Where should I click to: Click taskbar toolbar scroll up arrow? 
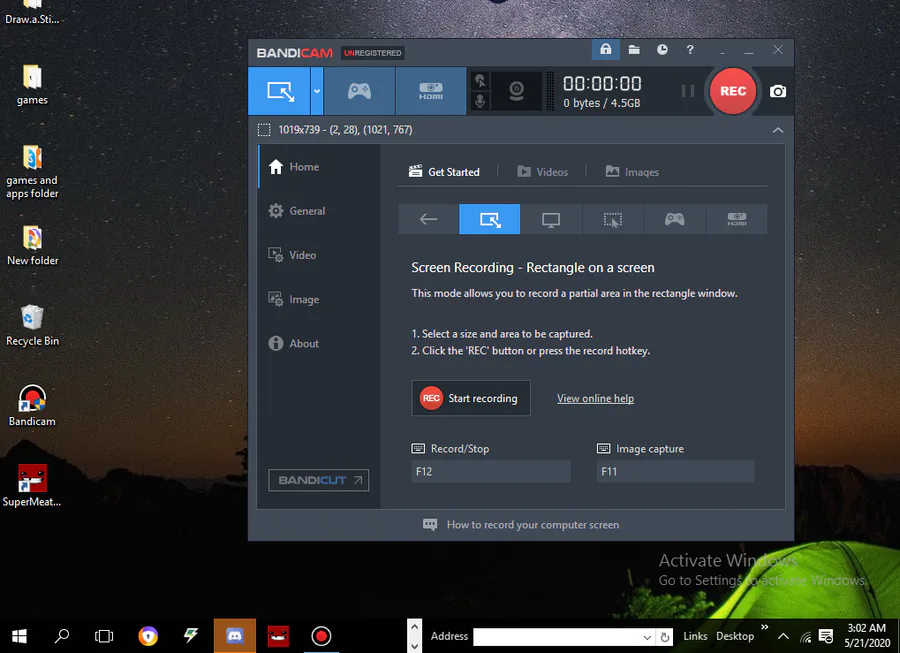(x=414, y=627)
